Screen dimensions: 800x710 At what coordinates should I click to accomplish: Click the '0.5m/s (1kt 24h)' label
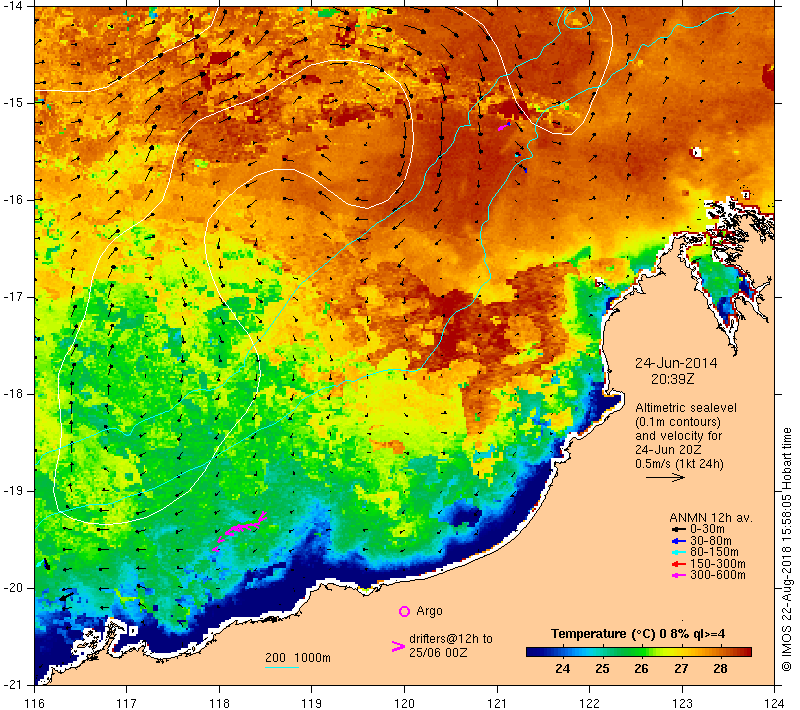[x=679, y=464]
